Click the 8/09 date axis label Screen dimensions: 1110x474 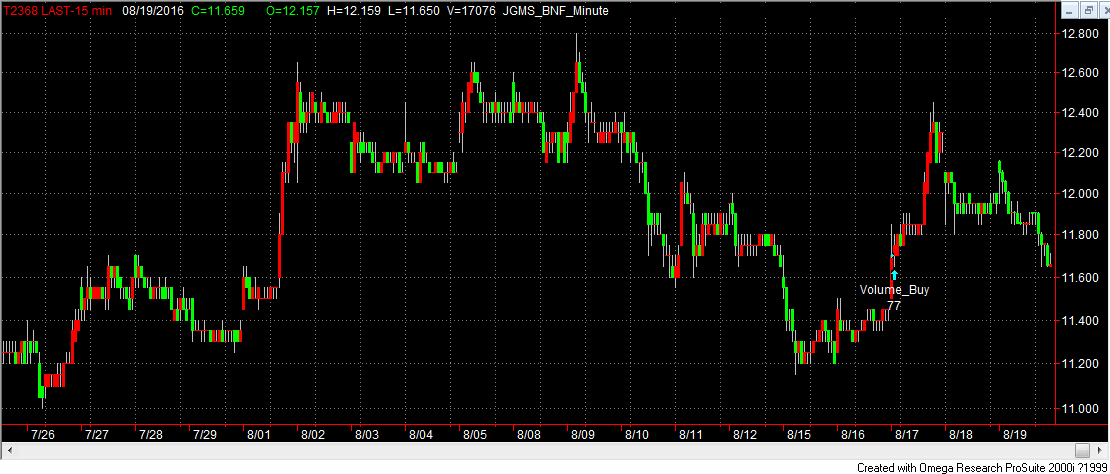pyautogui.click(x=583, y=434)
